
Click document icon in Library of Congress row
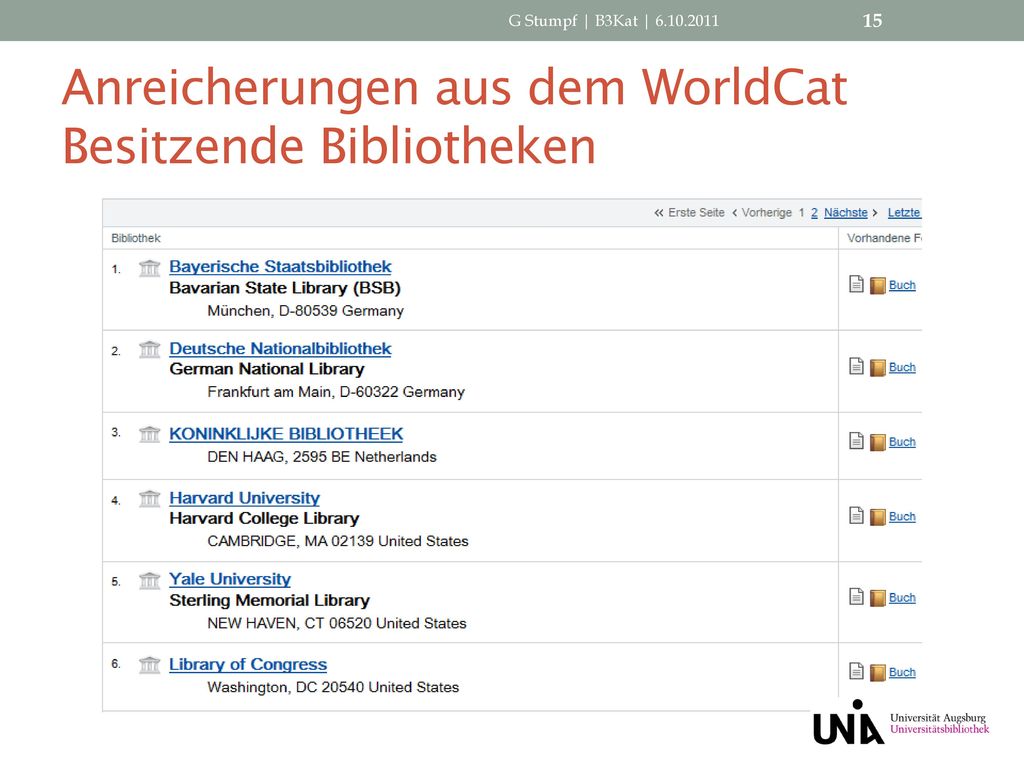pyautogui.click(x=856, y=671)
